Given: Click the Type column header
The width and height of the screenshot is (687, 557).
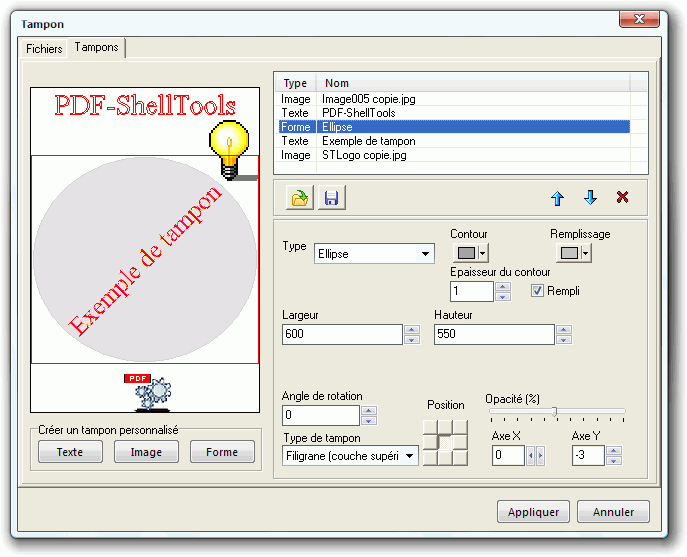Looking at the screenshot, I should (x=295, y=83).
